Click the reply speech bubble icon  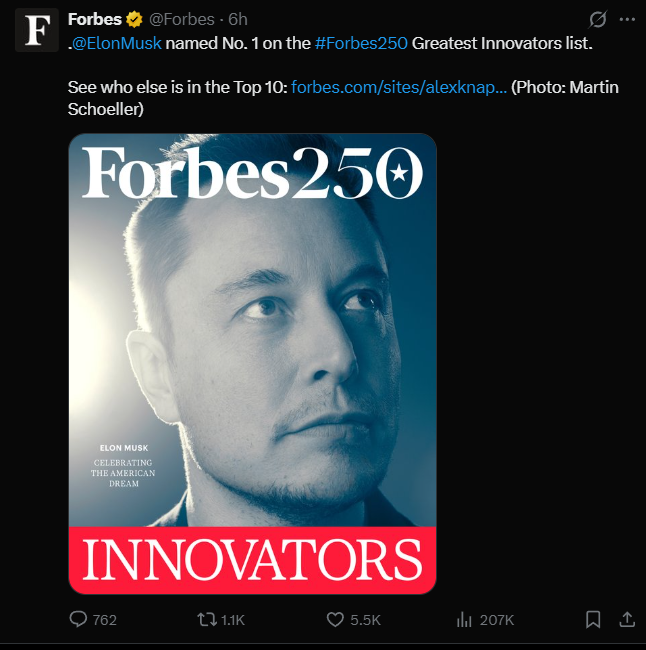tap(79, 620)
